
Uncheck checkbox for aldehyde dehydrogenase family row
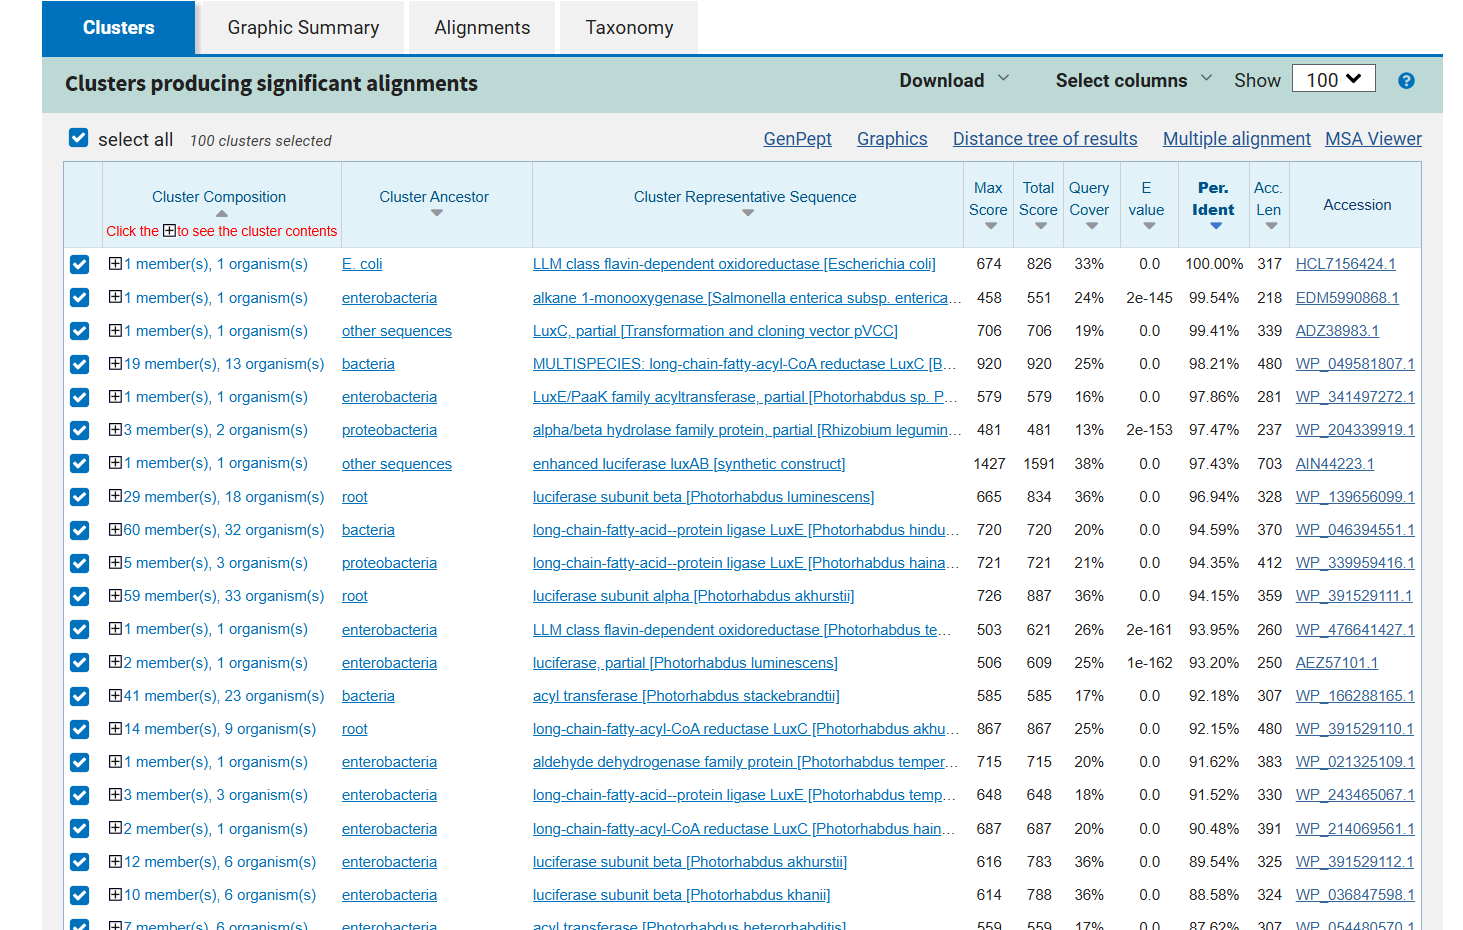coord(80,763)
